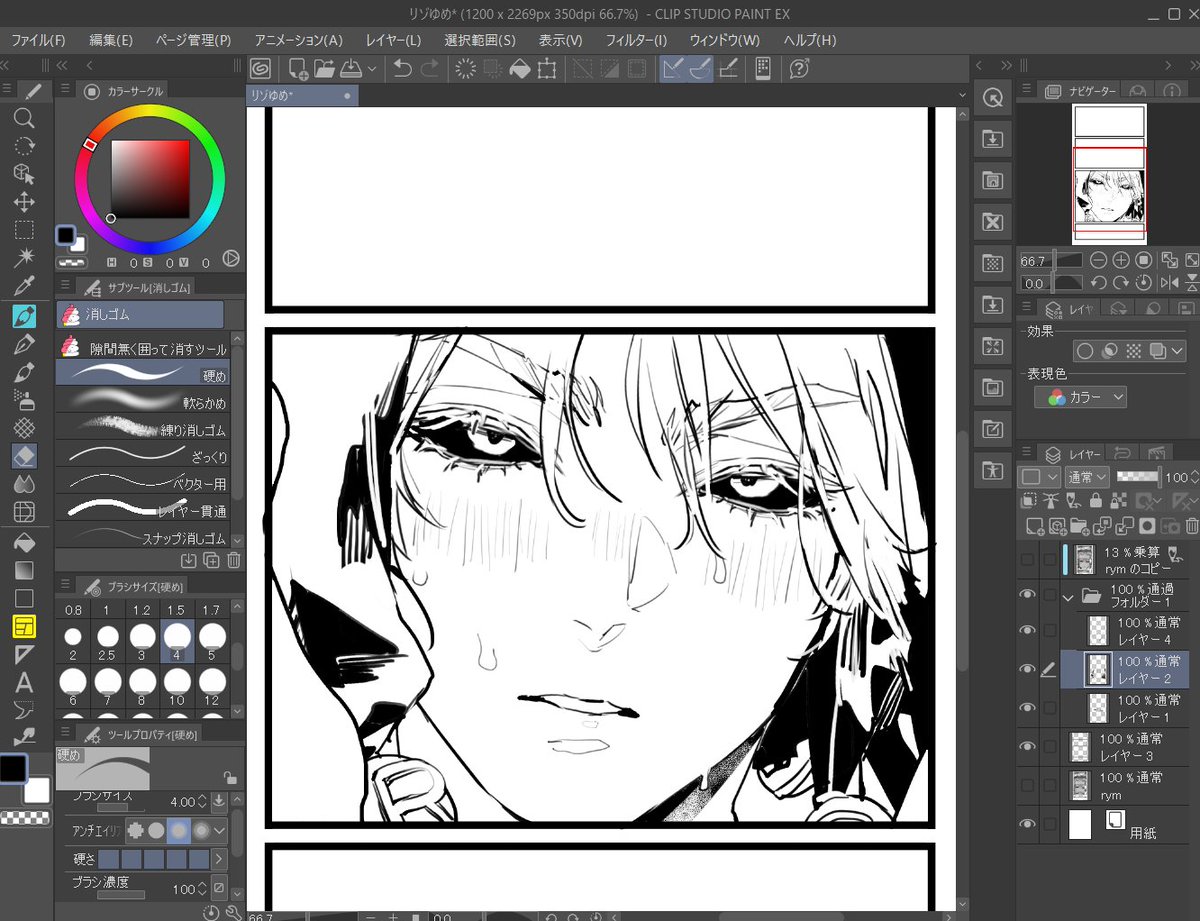The width and height of the screenshot is (1200, 921).
Task: Open the フィルター(I) menu
Action: [x=636, y=40]
